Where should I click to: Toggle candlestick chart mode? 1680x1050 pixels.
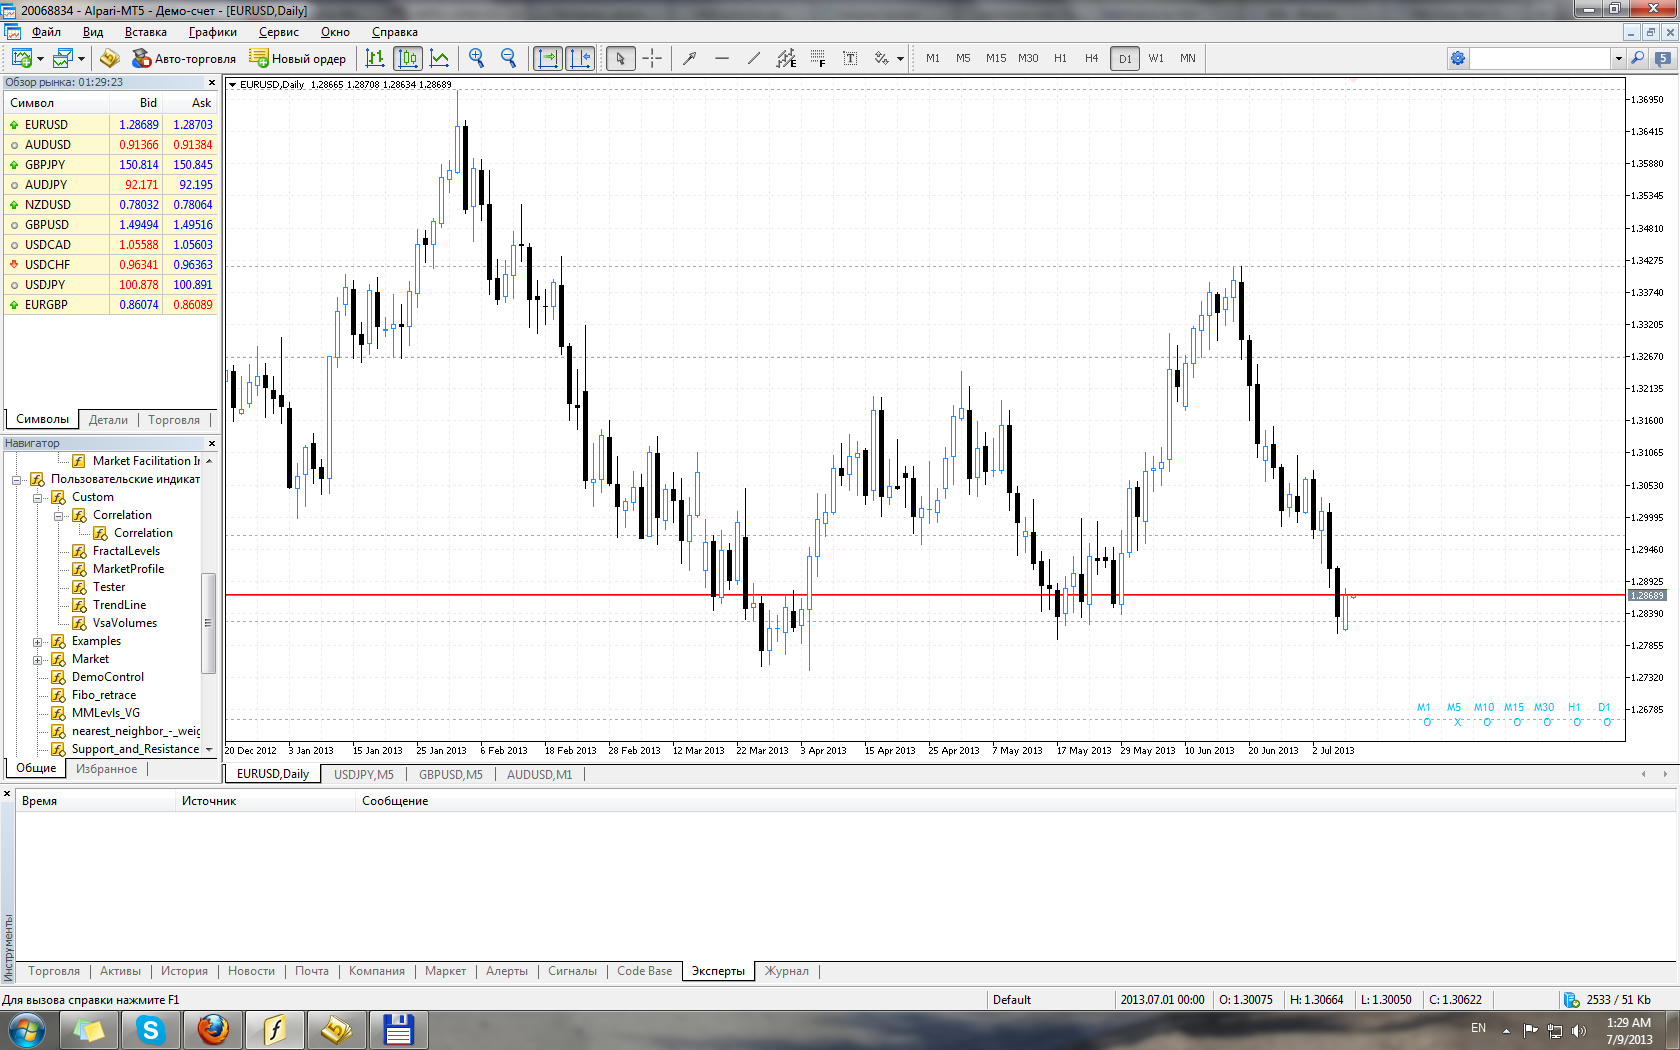click(407, 58)
